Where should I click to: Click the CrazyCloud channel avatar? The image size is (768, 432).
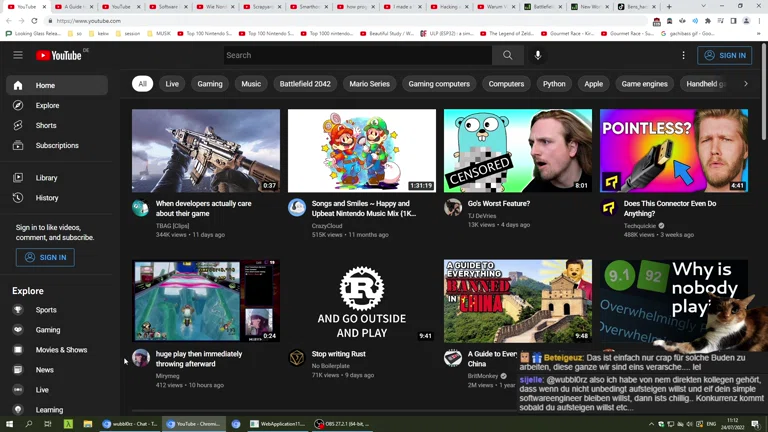pyautogui.click(x=297, y=208)
